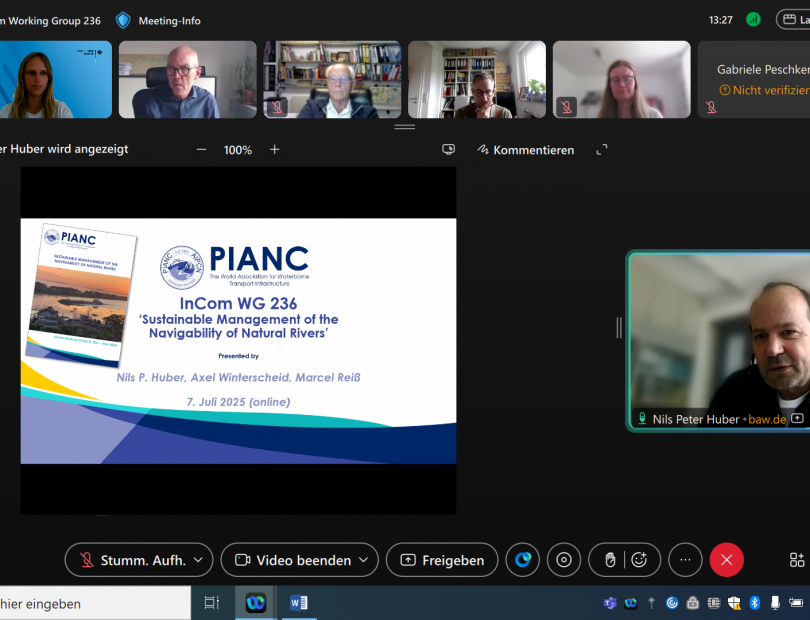Expand shared content to full screen
Screen dimensions: 810x620
(x=602, y=150)
